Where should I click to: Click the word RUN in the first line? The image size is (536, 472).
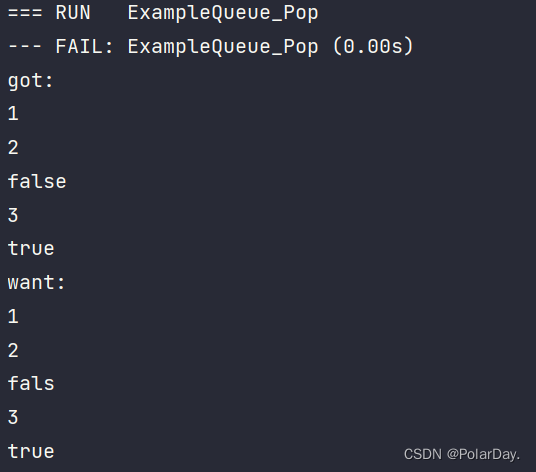point(73,13)
